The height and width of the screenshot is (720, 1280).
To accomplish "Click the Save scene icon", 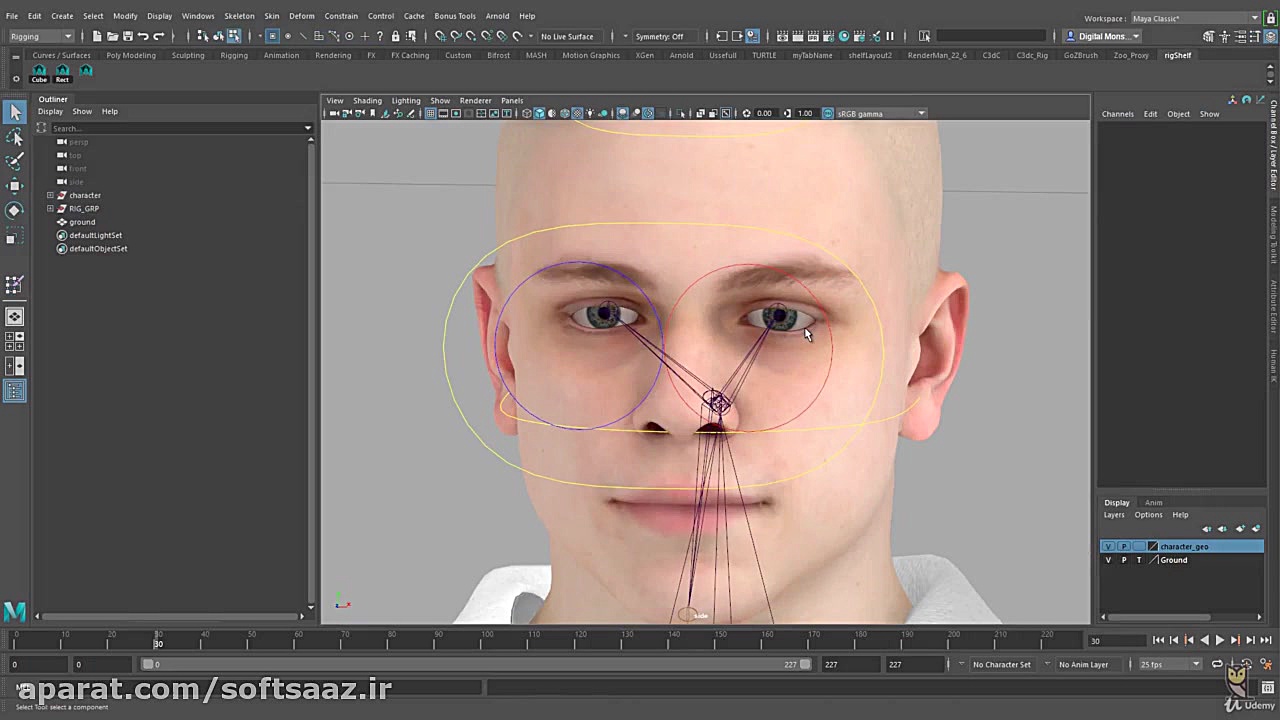I will [x=128, y=36].
